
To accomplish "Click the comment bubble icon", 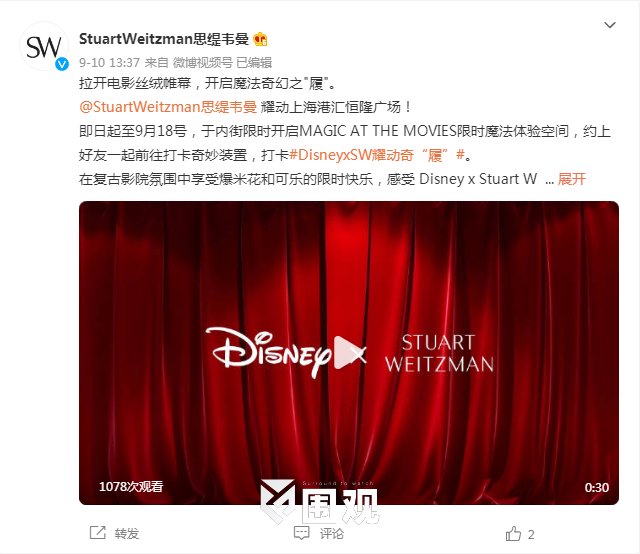I will pyautogui.click(x=302, y=533).
